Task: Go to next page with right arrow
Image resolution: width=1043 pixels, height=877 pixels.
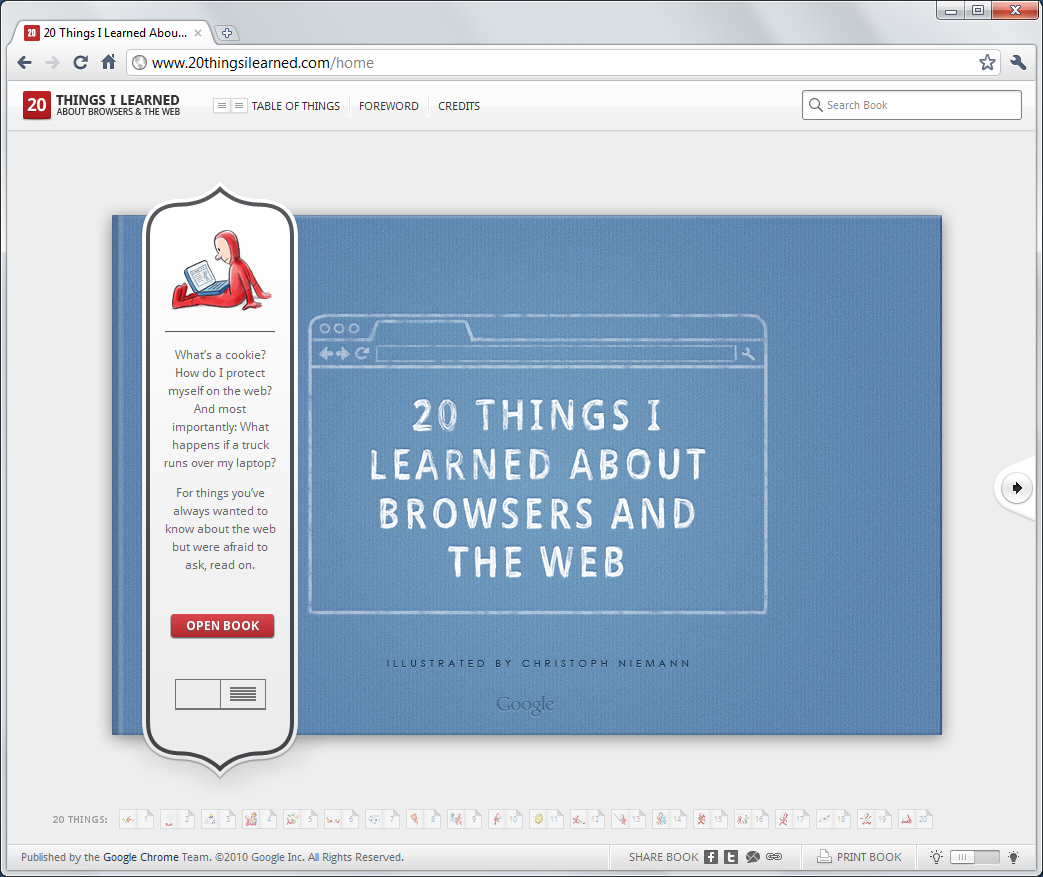Action: click(1016, 488)
